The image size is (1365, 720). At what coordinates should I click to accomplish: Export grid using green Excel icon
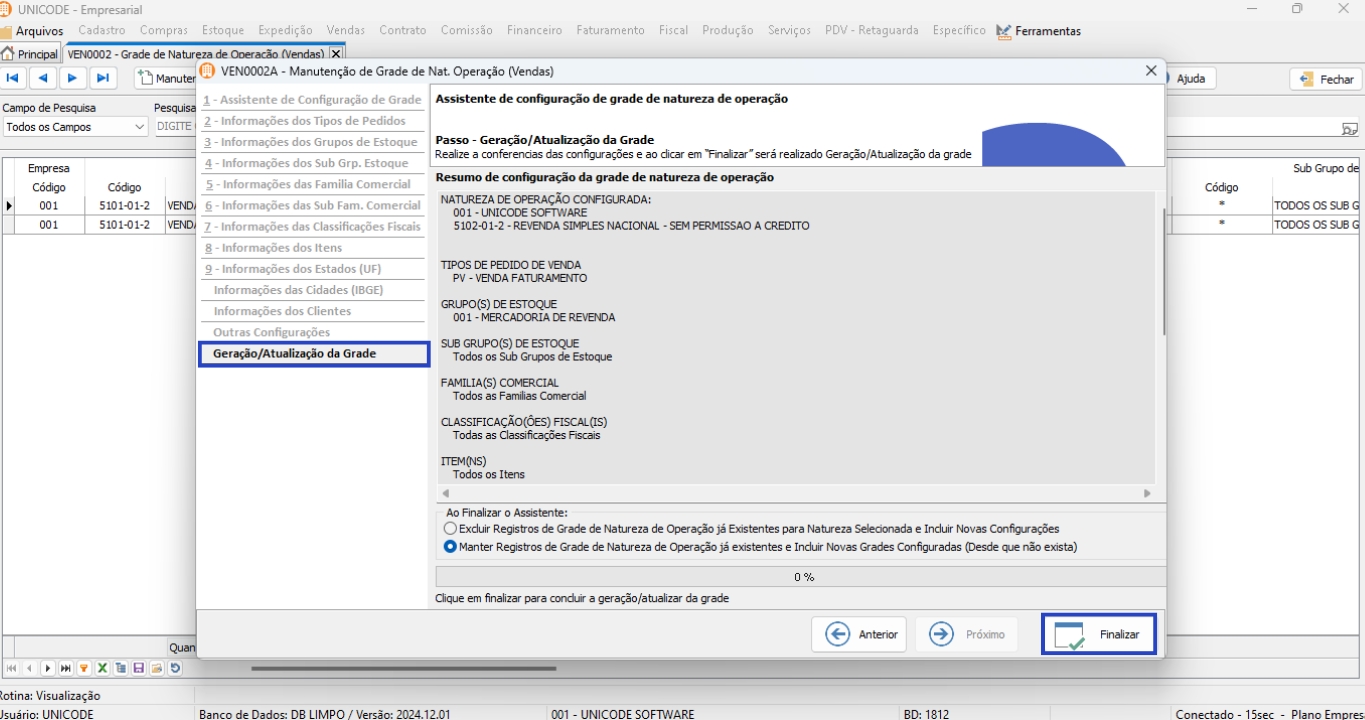pos(102,668)
